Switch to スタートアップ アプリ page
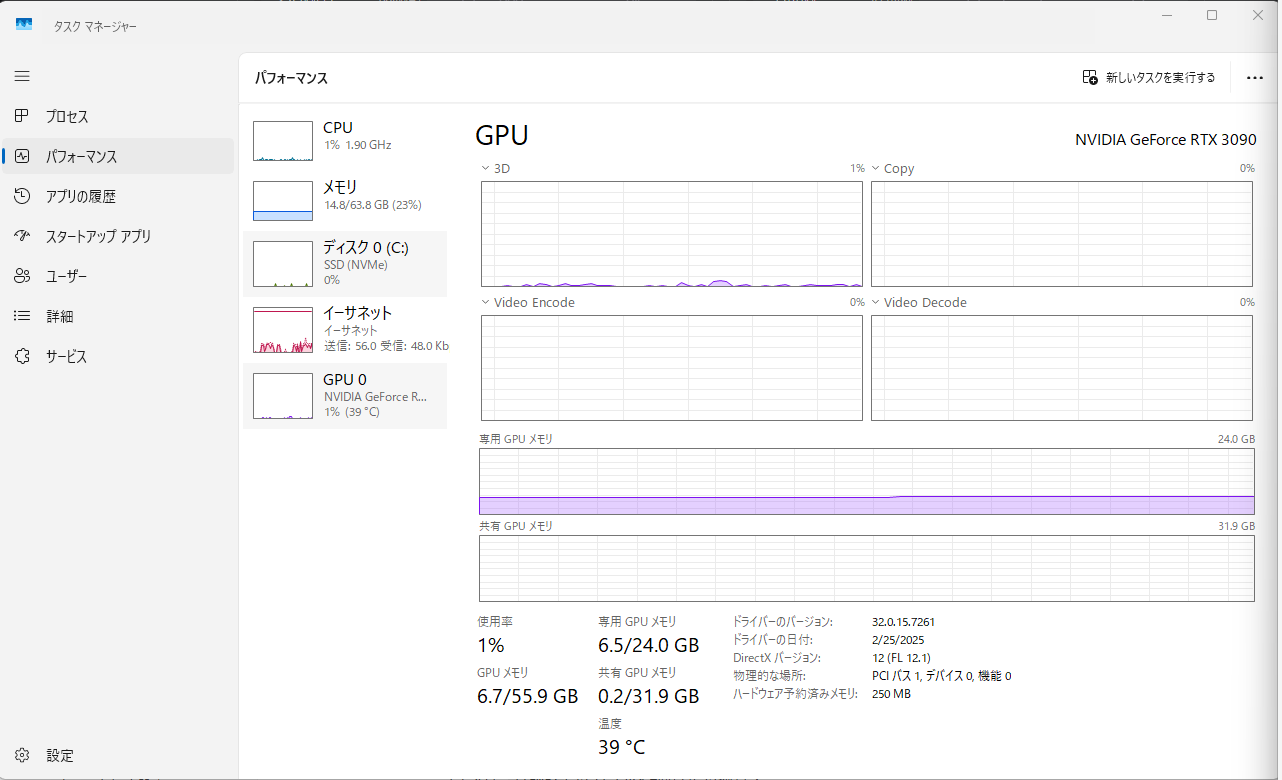This screenshot has height=780, width=1282. pos(99,236)
